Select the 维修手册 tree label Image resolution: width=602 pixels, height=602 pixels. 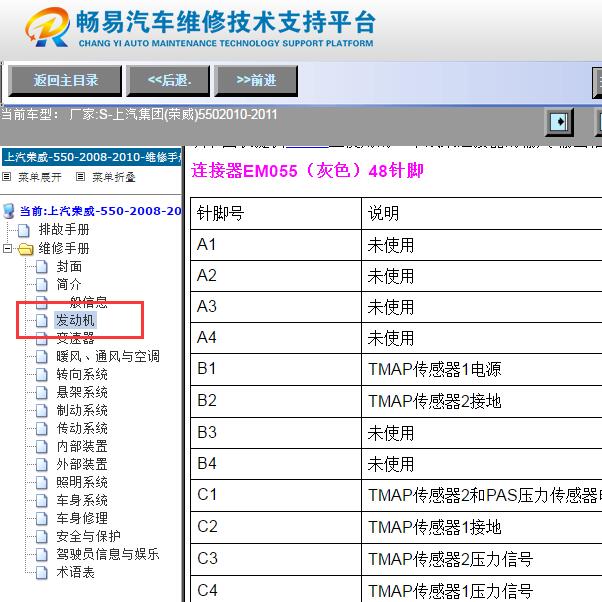coord(64,248)
